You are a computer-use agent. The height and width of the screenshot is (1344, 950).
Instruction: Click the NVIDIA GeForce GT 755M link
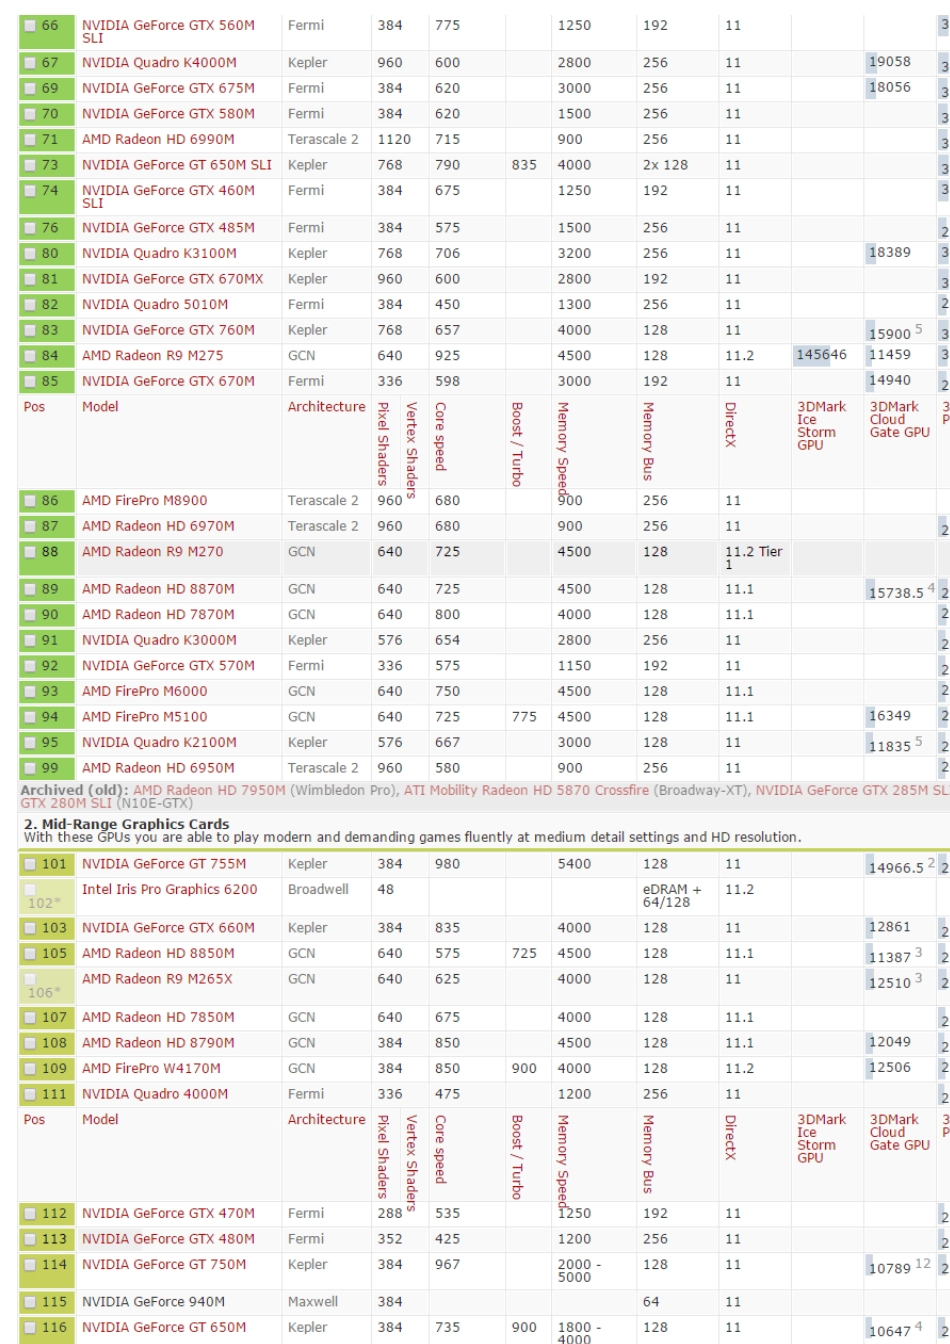162,863
